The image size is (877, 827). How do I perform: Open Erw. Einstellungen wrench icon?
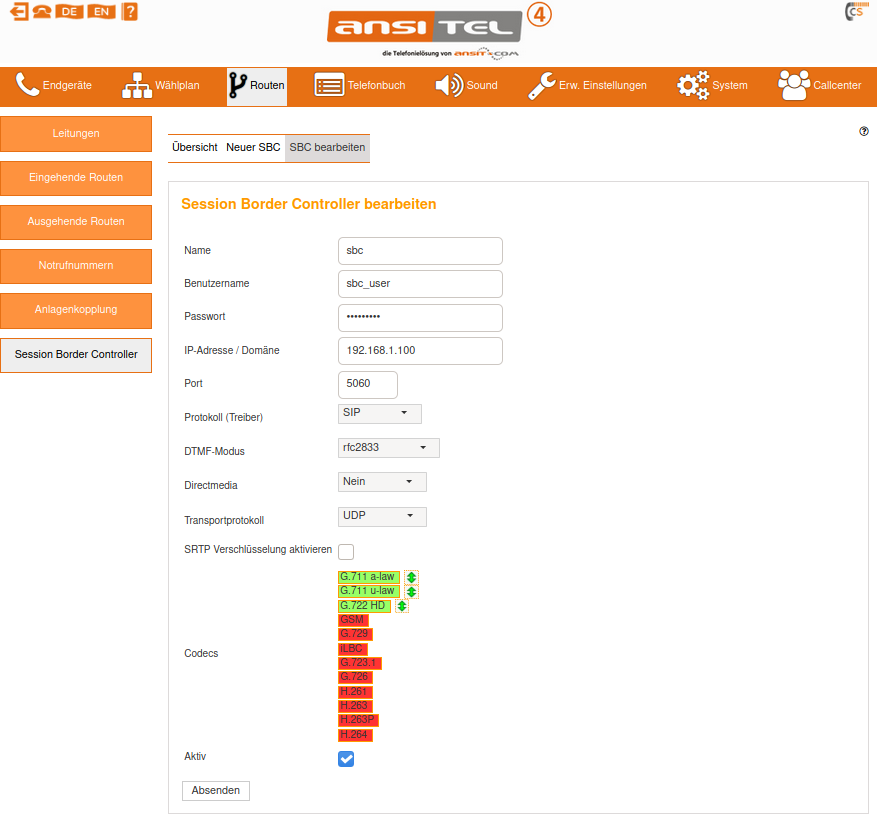click(x=541, y=86)
